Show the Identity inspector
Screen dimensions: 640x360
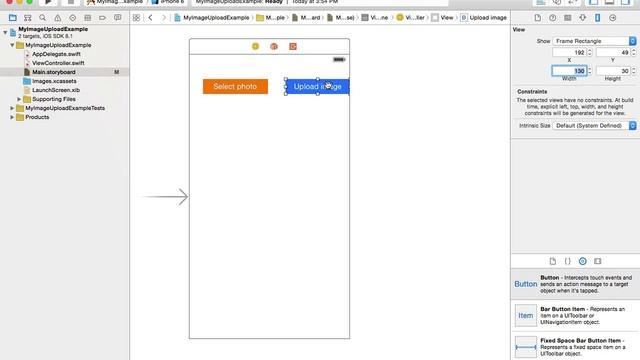[567, 18]
